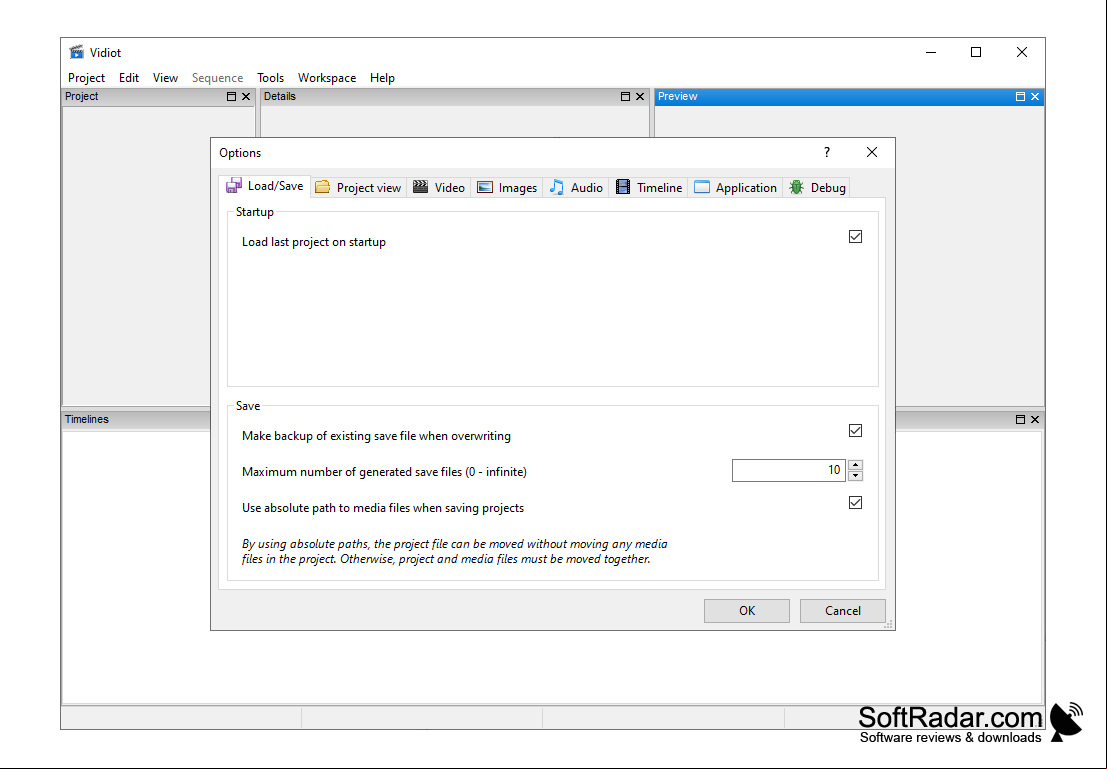The width and height of the screenshot is (1107, 769).
Task: Toggle Load last project on startup checkbox
Action: (855, 237)
